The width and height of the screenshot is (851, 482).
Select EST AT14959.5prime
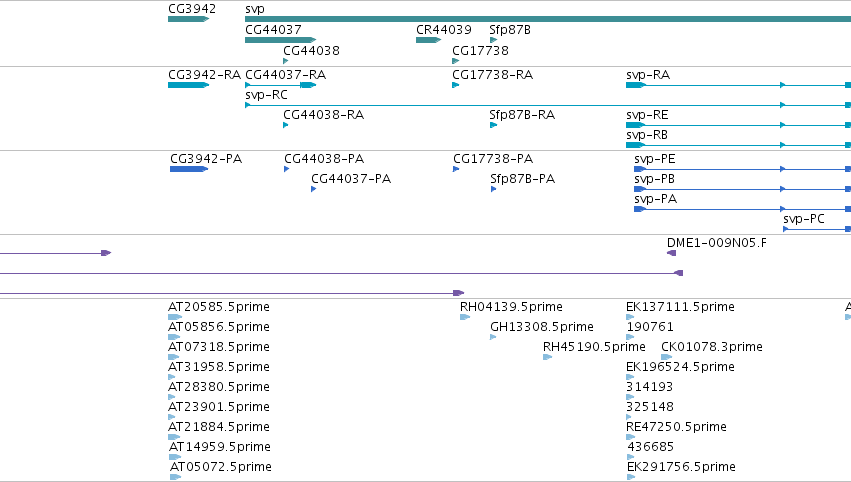click(175, 457)
